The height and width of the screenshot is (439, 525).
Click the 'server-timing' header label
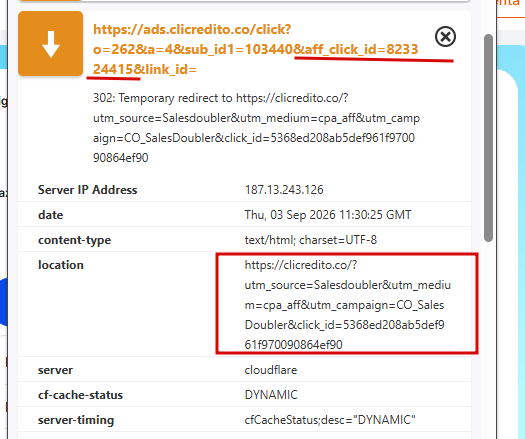click(76, 420)
